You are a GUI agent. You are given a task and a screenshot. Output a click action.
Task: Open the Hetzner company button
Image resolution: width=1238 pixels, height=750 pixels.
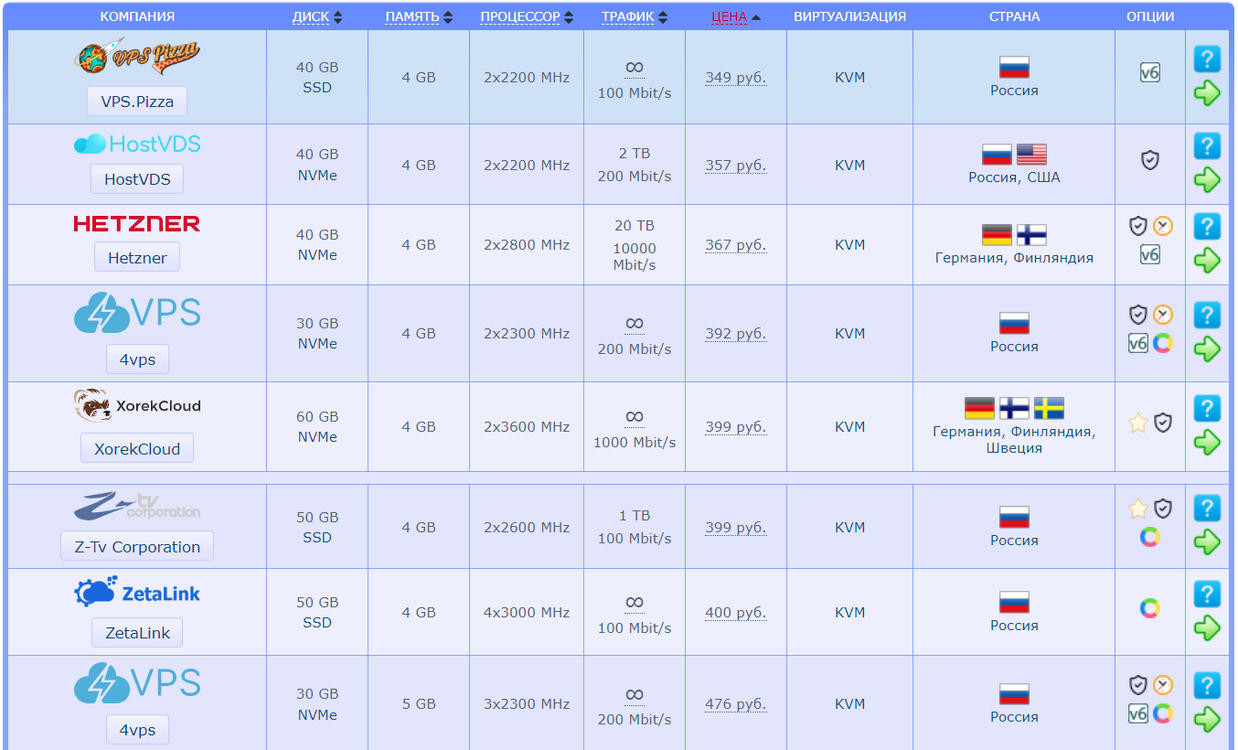pos(137,257)
